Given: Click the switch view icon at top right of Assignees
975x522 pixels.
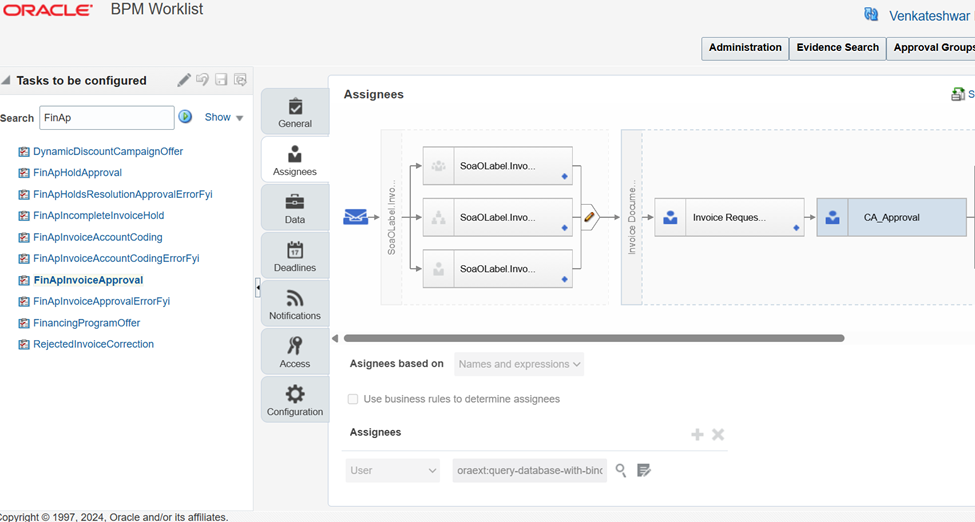Looking at the screenshot, I should [958, 94].
